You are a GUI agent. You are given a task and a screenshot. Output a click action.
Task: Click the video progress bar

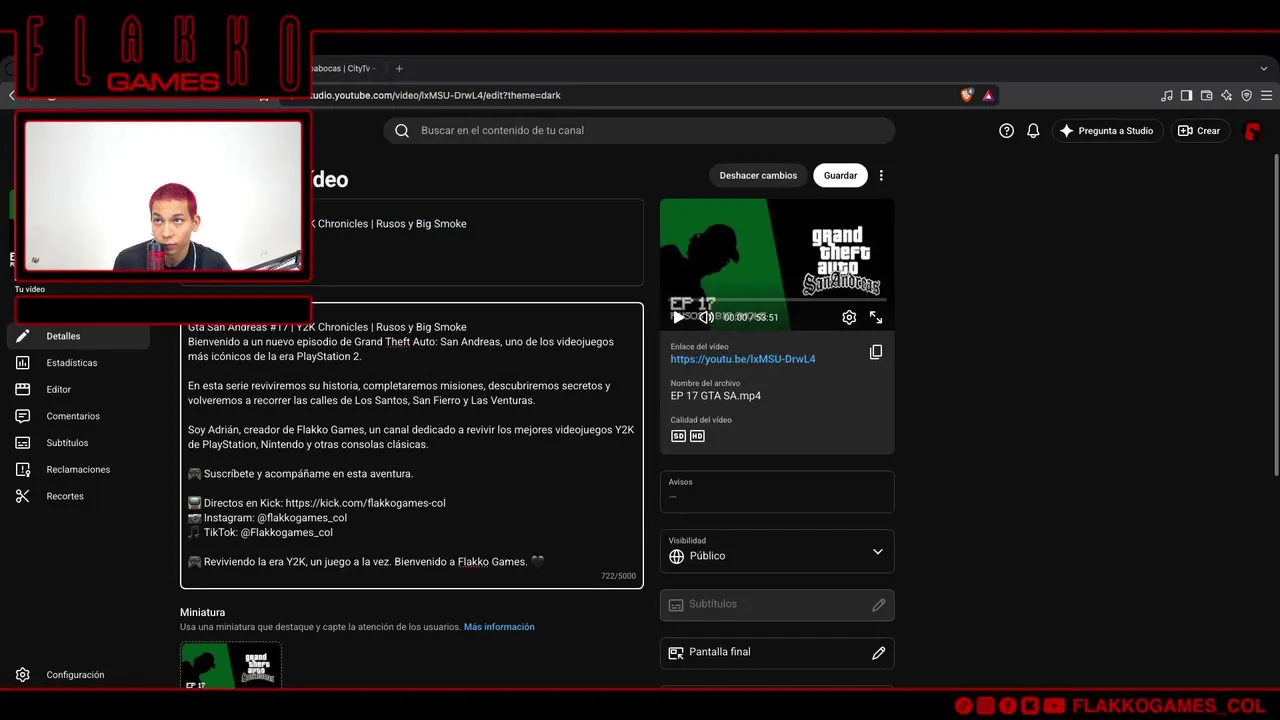click(777, 300)
